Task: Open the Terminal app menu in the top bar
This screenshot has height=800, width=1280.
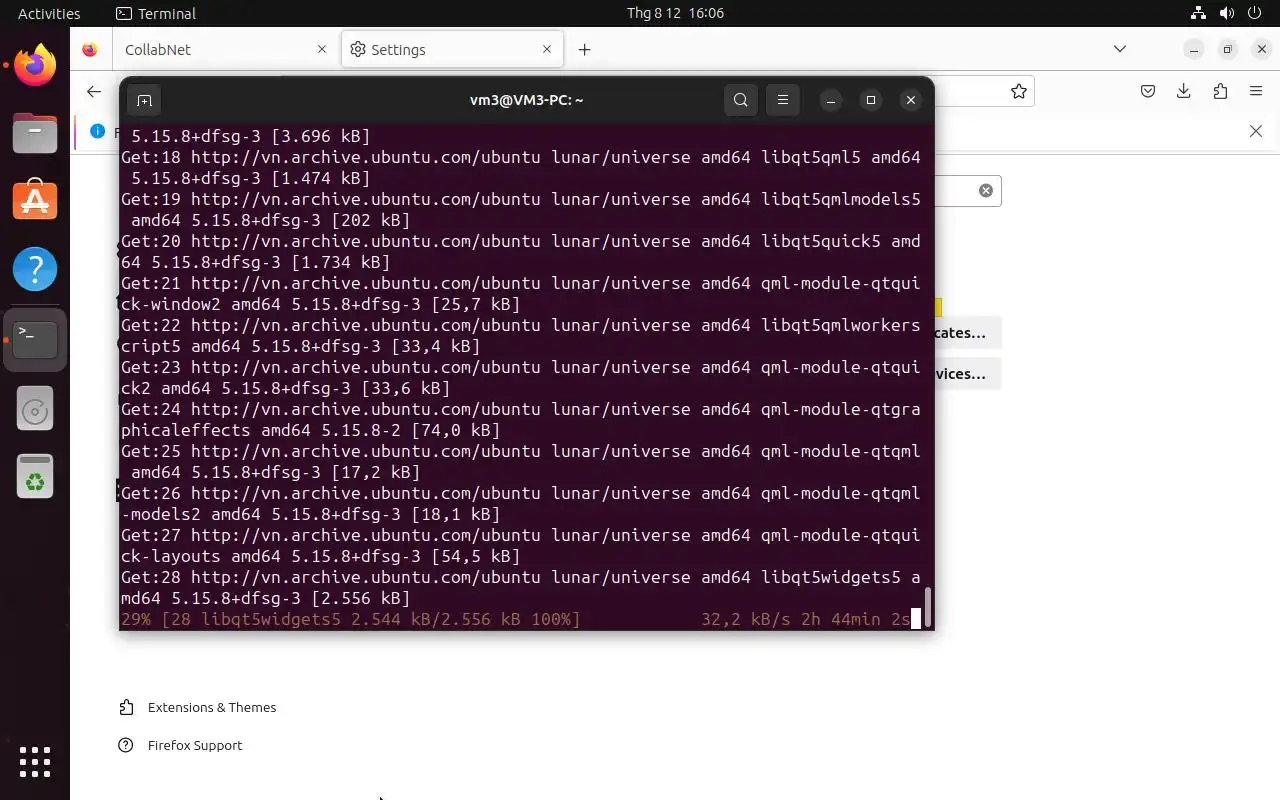Action: click(156, 13)
